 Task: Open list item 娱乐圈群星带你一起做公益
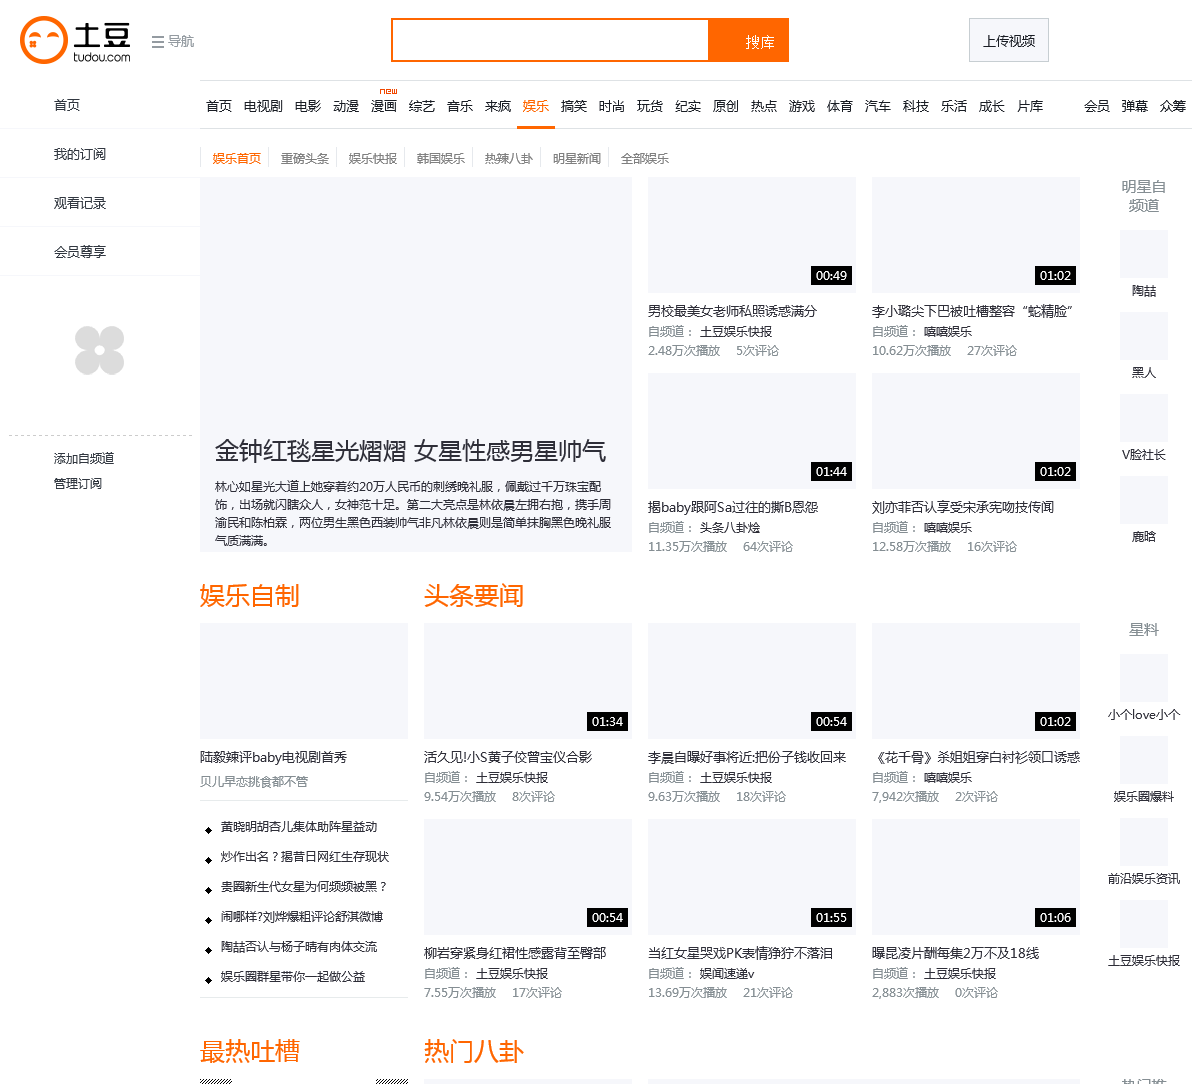293,977
